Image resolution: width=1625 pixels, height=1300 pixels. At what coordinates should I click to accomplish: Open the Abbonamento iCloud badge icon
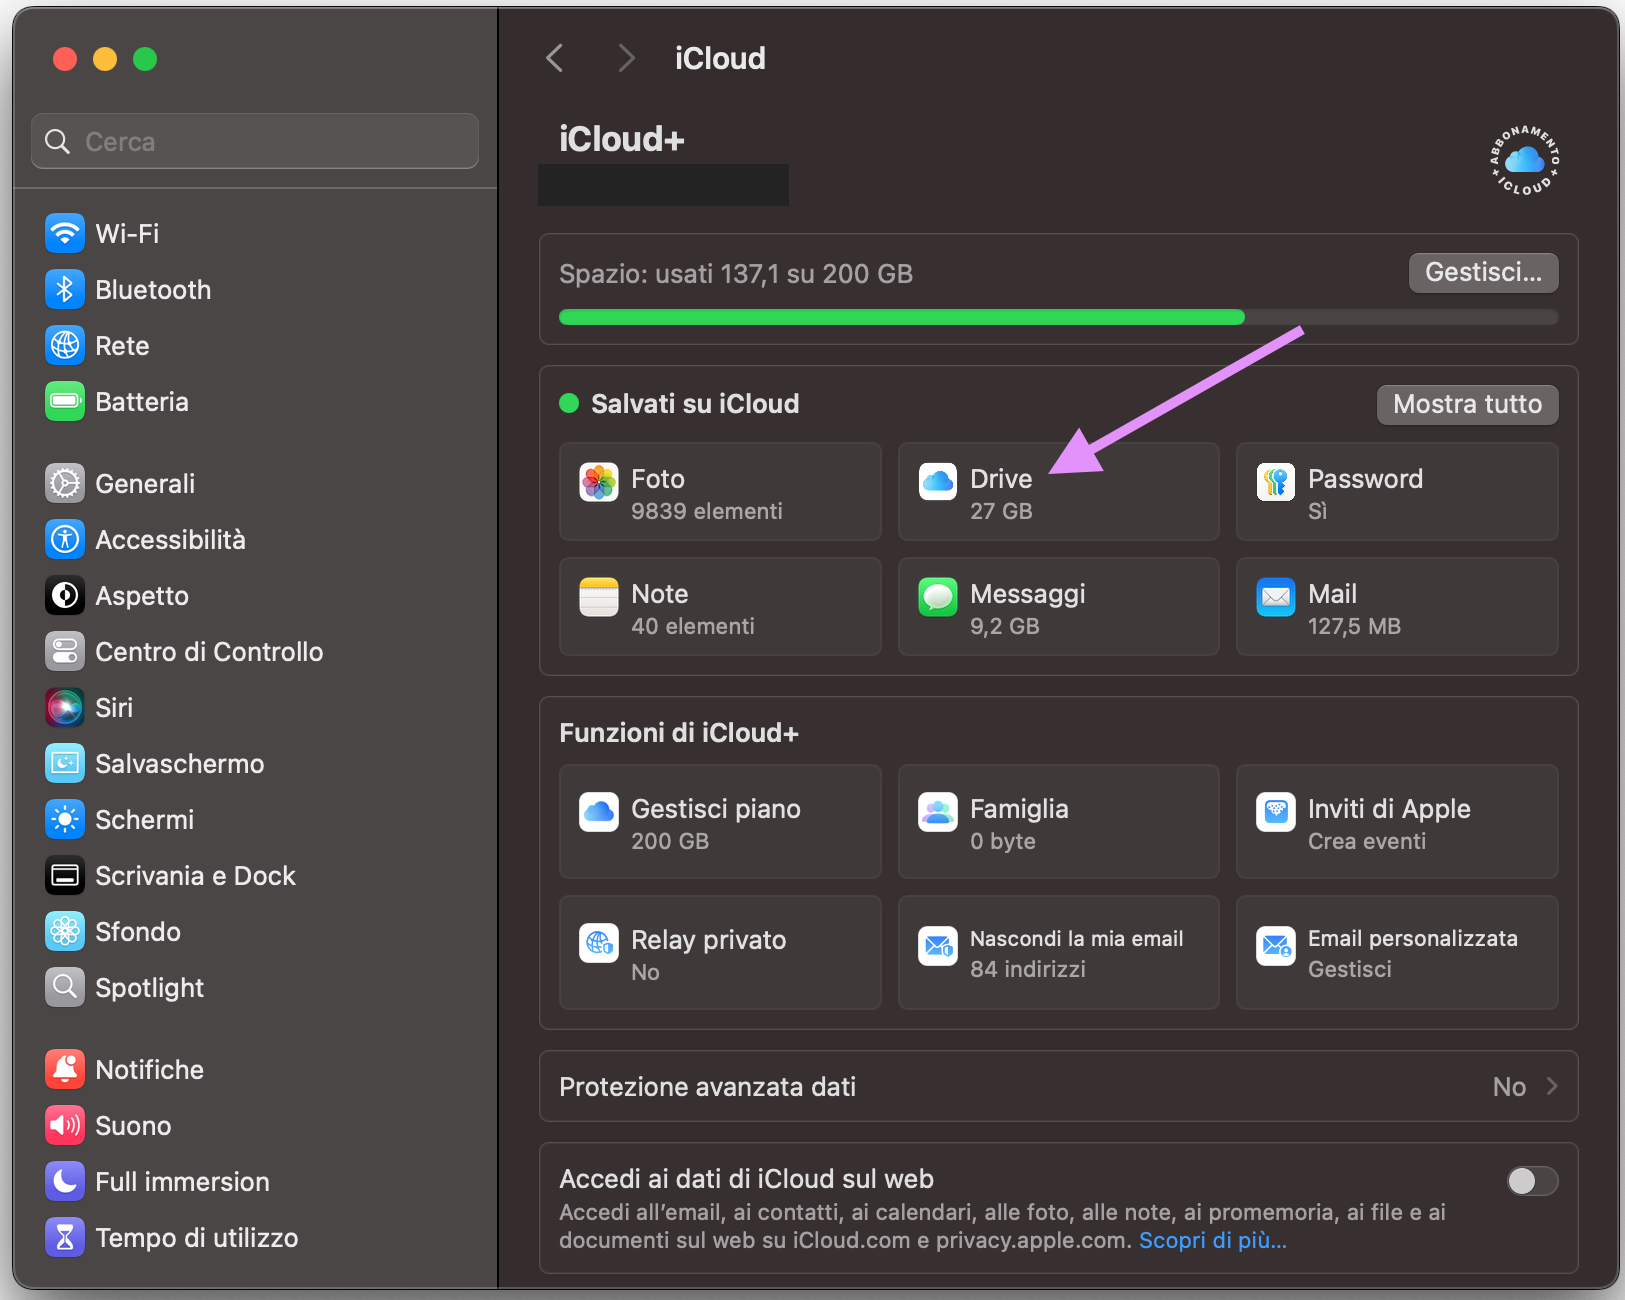coord(1522,160)
